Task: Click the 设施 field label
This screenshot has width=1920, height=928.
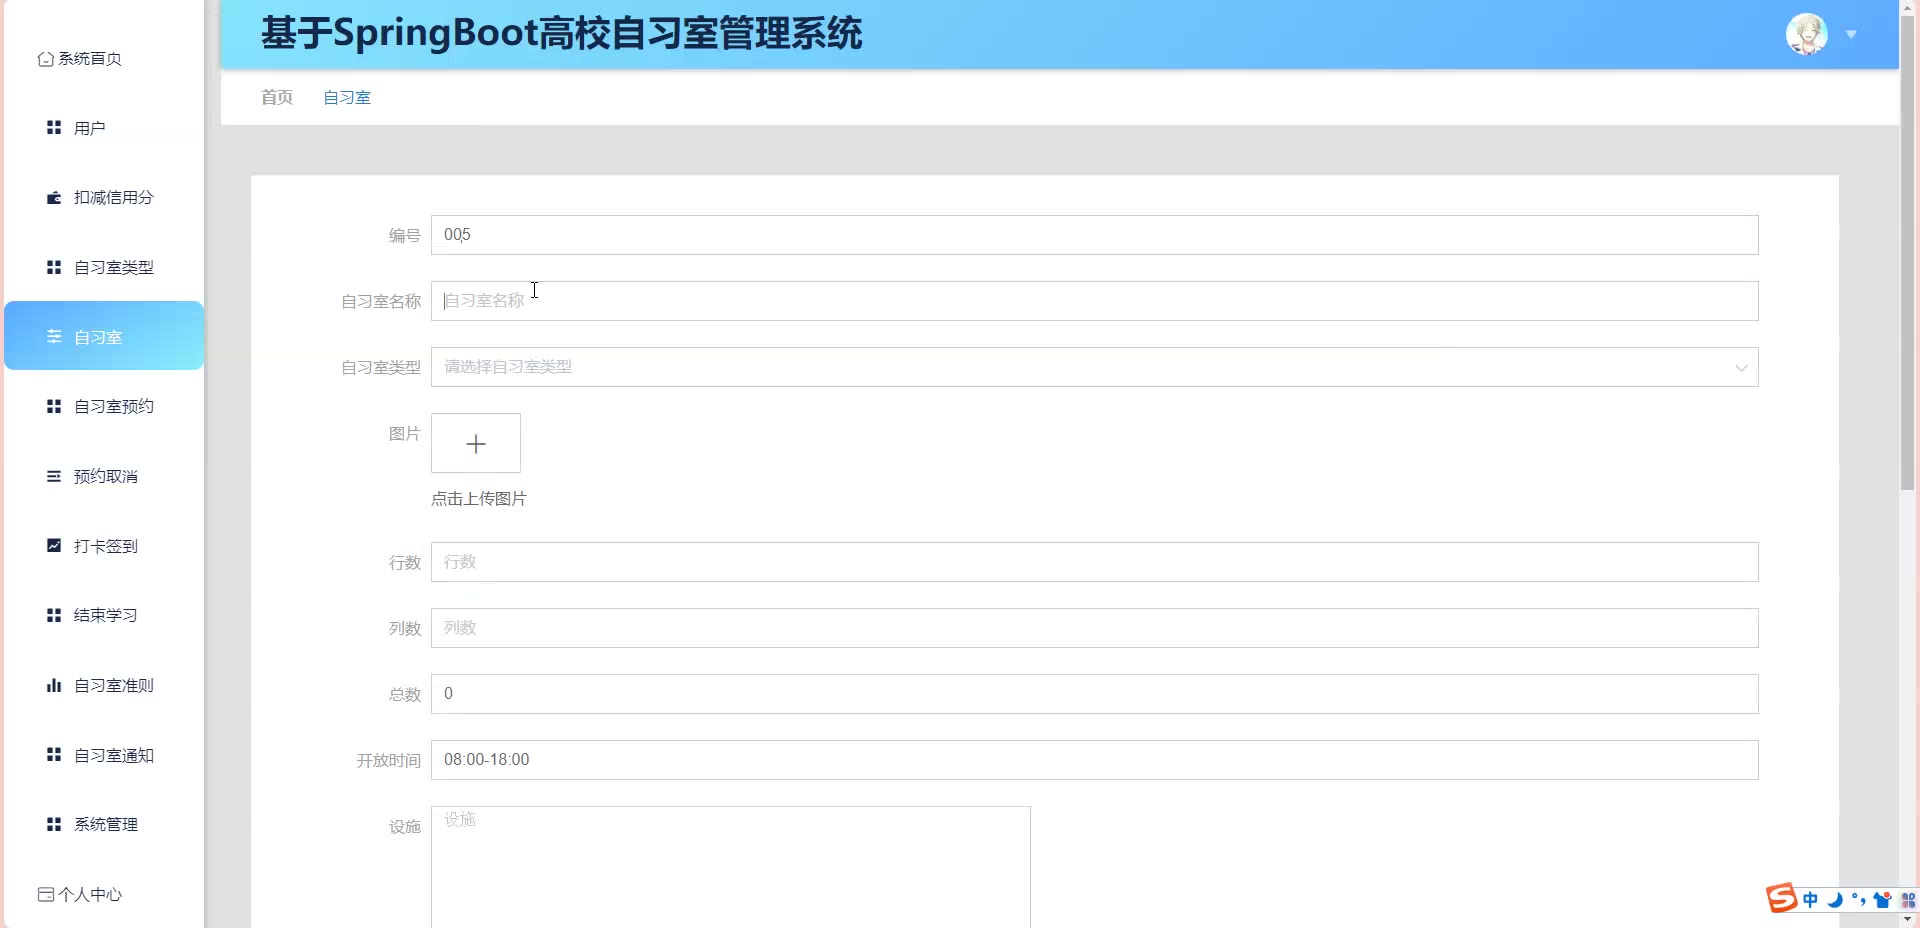Action: point(405,826)
